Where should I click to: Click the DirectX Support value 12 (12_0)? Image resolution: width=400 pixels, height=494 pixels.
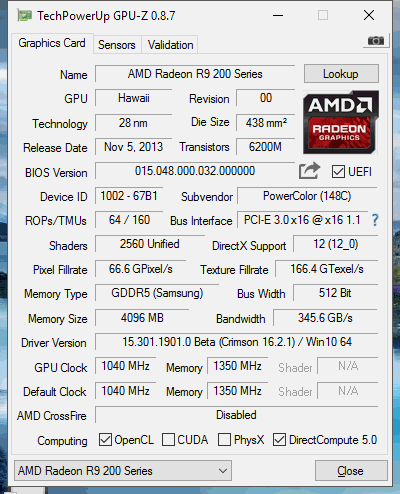[x=336, y=244]
